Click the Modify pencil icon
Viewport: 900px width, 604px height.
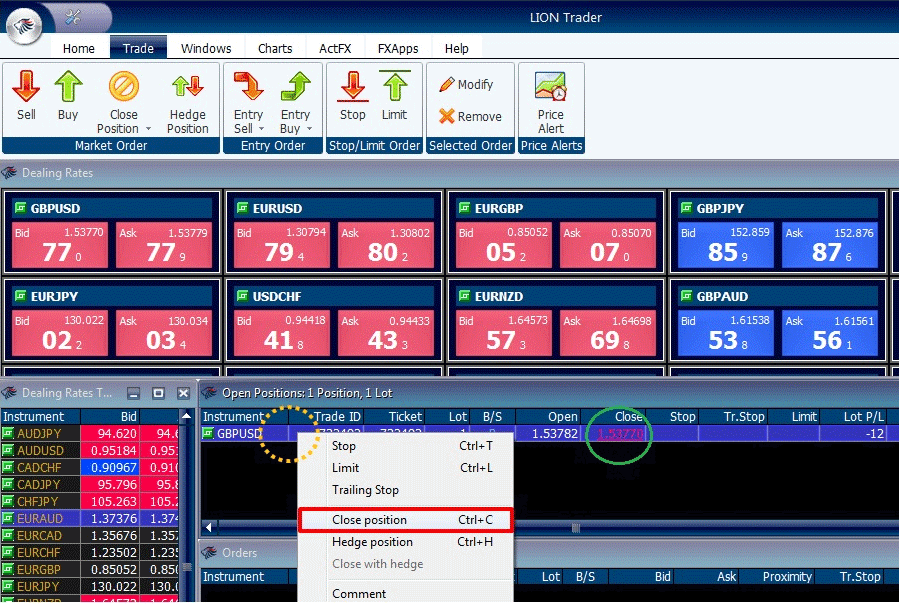pos(447,84)
